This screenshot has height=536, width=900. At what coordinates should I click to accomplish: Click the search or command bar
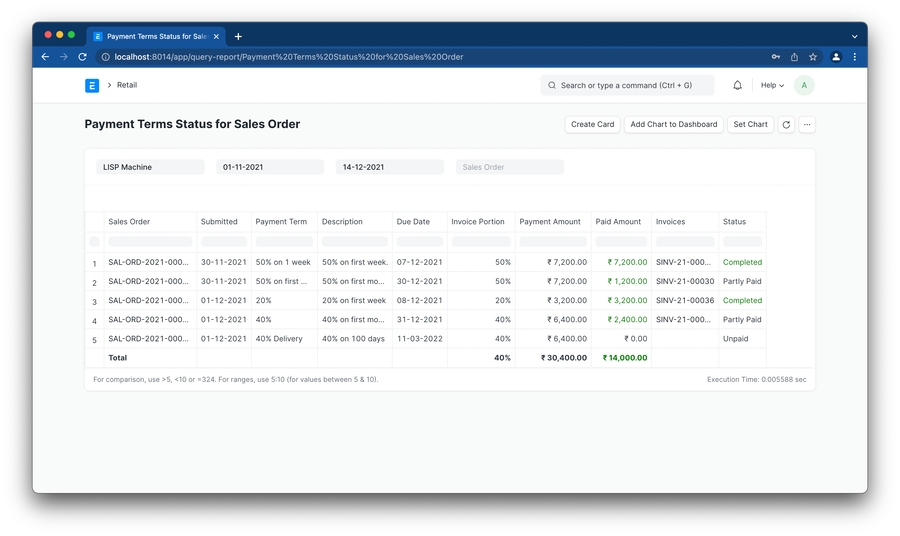click(628, 86)
